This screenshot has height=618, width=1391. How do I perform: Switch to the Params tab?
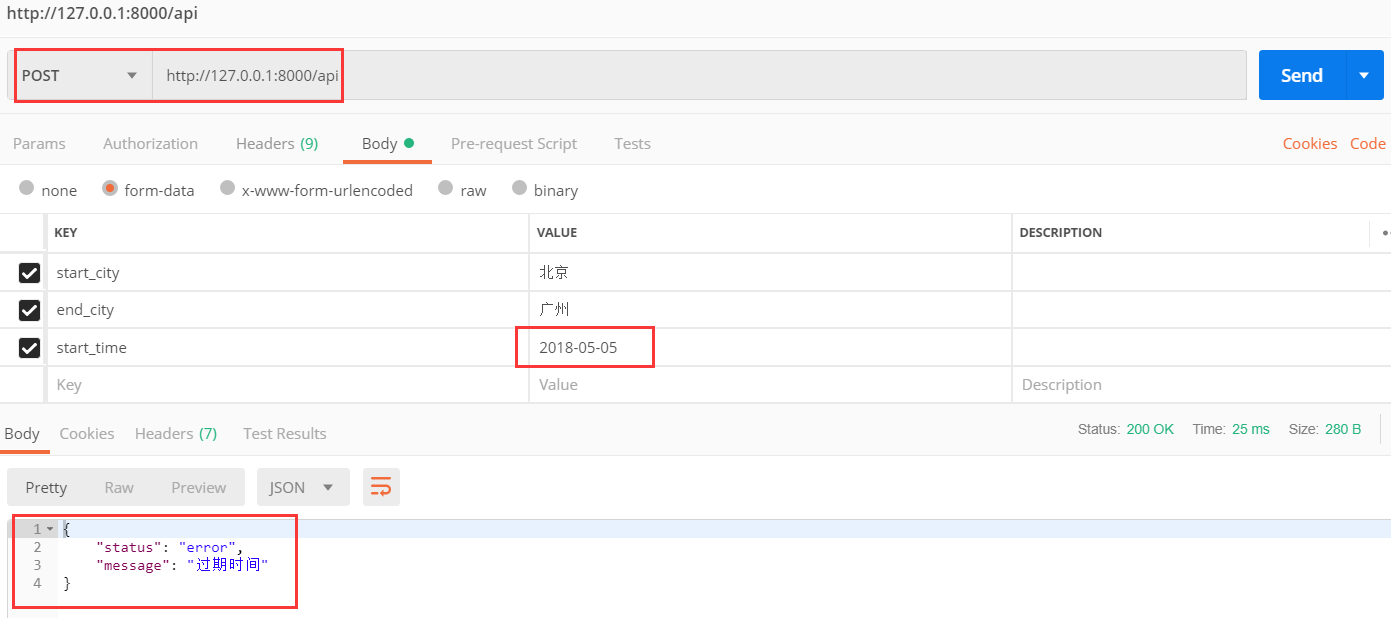tap(39, 143)
